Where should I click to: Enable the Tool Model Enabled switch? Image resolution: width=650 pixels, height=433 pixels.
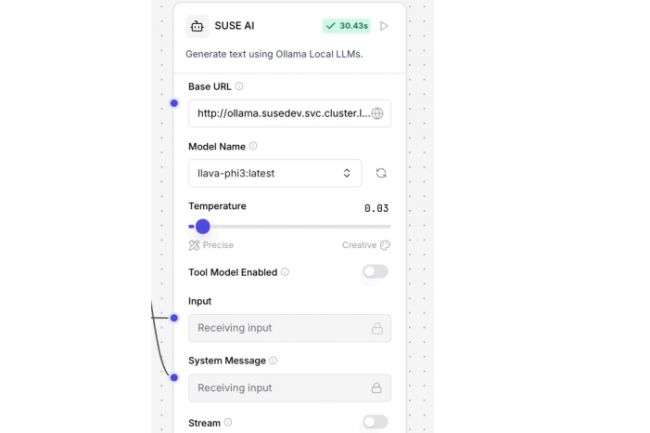click(375, 272)
